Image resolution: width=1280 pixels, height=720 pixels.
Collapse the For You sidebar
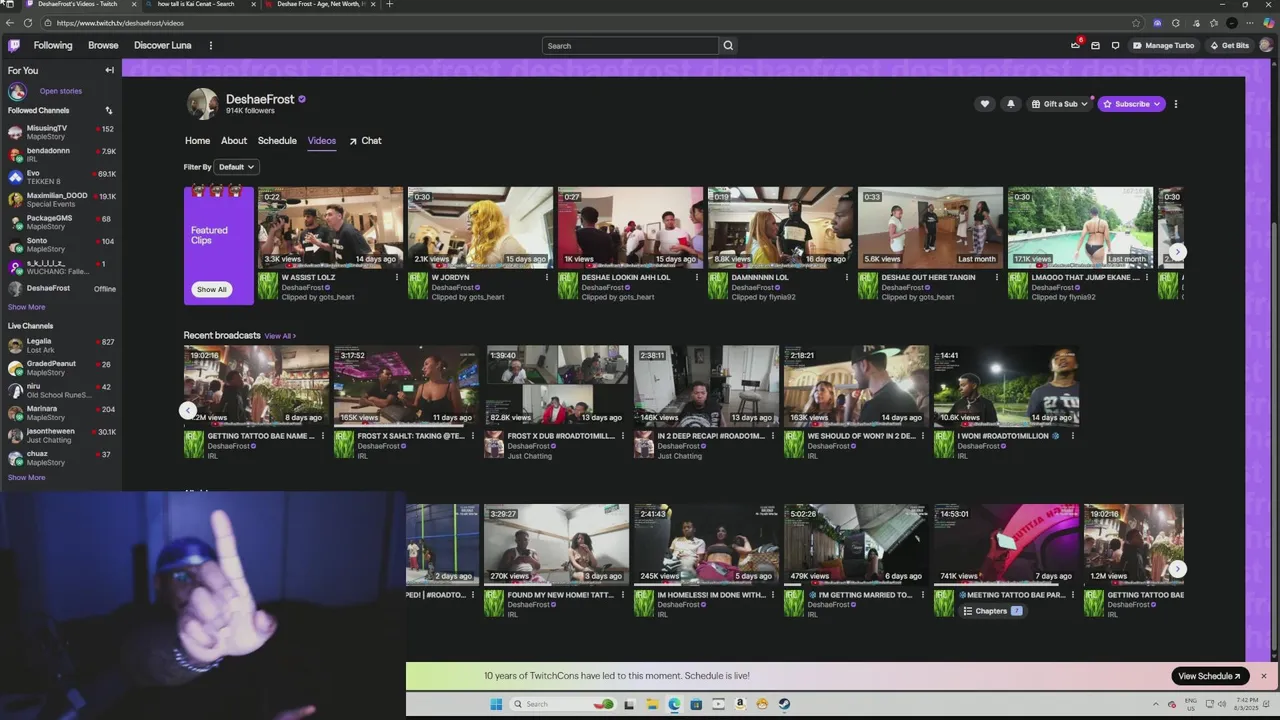pos(109,70)
